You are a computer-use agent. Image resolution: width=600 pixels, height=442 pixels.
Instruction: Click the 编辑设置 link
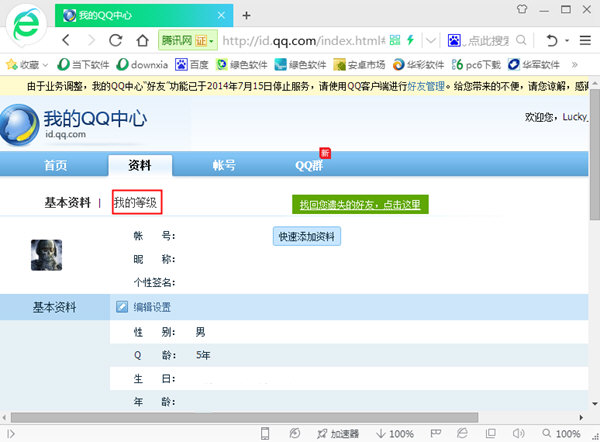152,307
